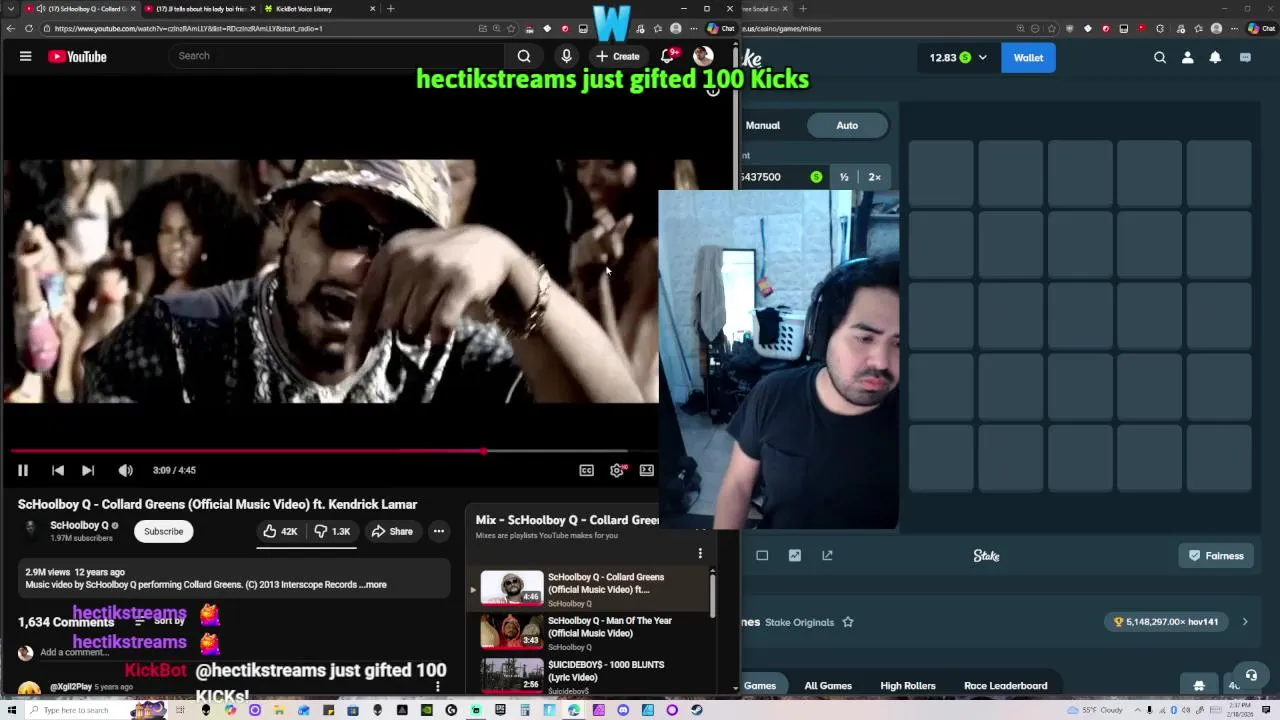1280x720 pixels.
Task: Open the Stake user profile icon
Action: pyautogui.click(x=1188, y=58)
